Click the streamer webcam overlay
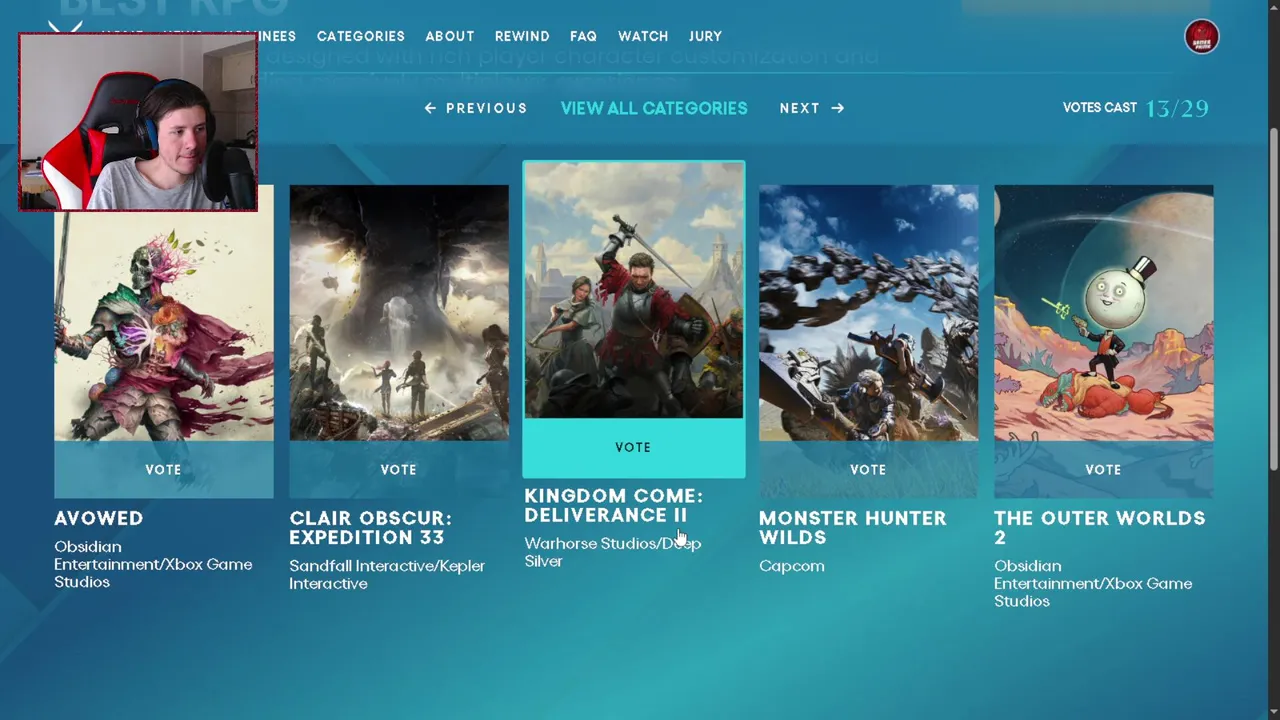This screenshot has width=1280, height=720. pyautogui.click(x=138, y=122)
